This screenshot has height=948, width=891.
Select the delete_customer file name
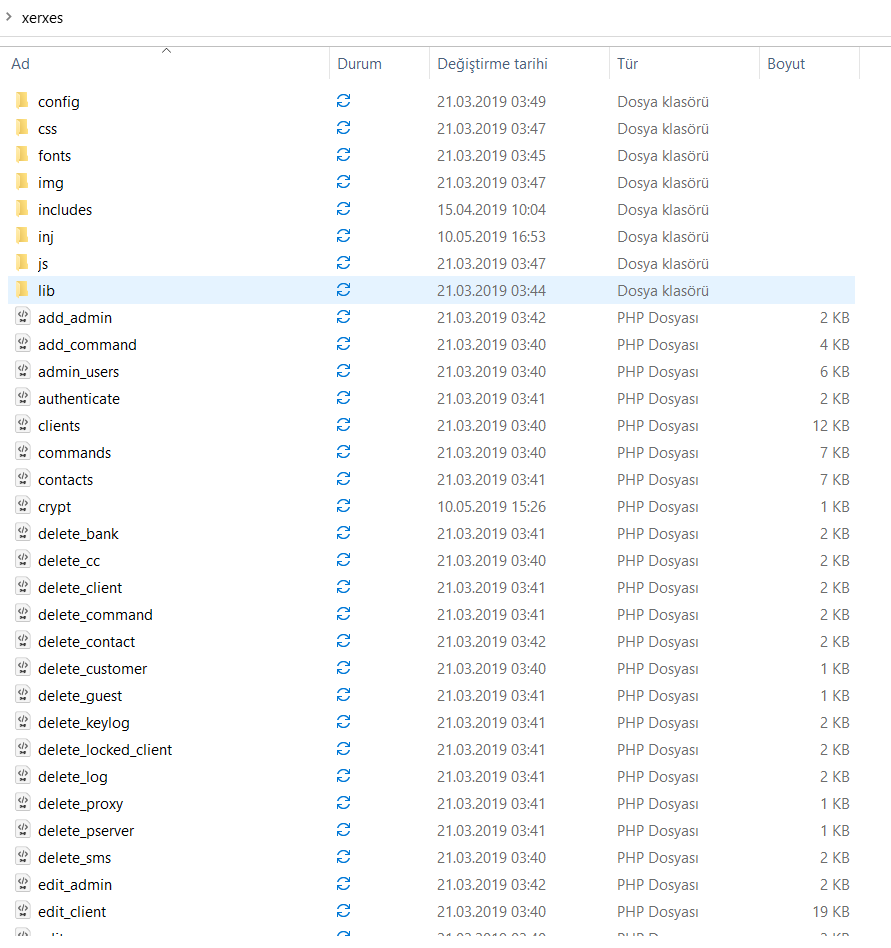click(92, 669)
